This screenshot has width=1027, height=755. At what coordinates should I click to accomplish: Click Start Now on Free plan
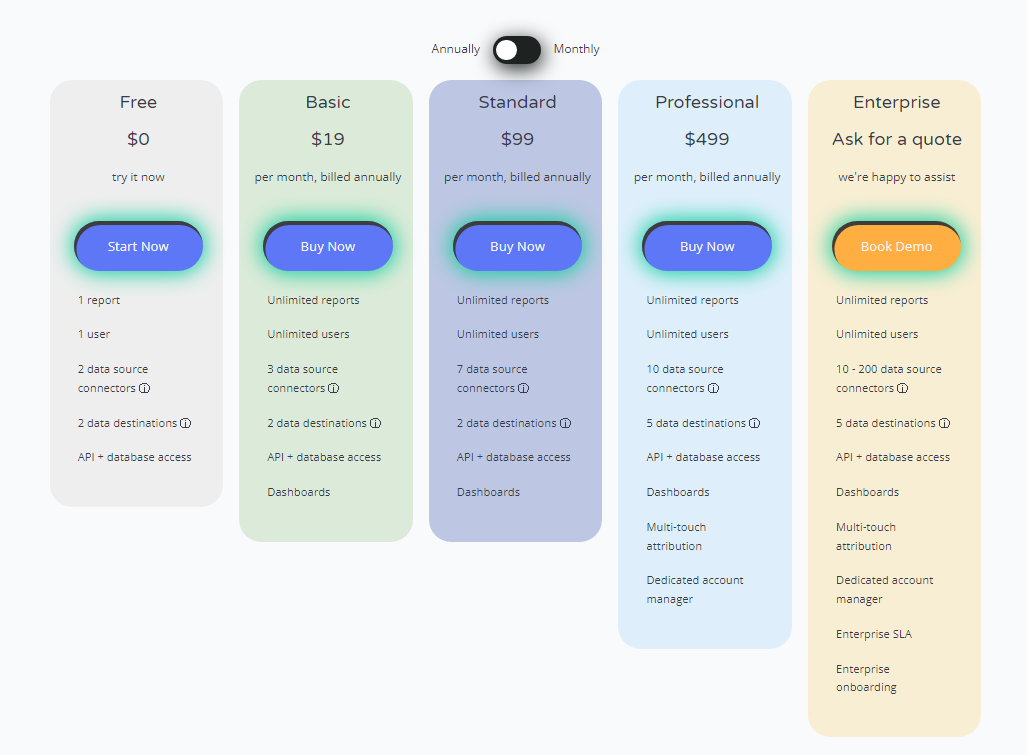click(x=138, y=246)
